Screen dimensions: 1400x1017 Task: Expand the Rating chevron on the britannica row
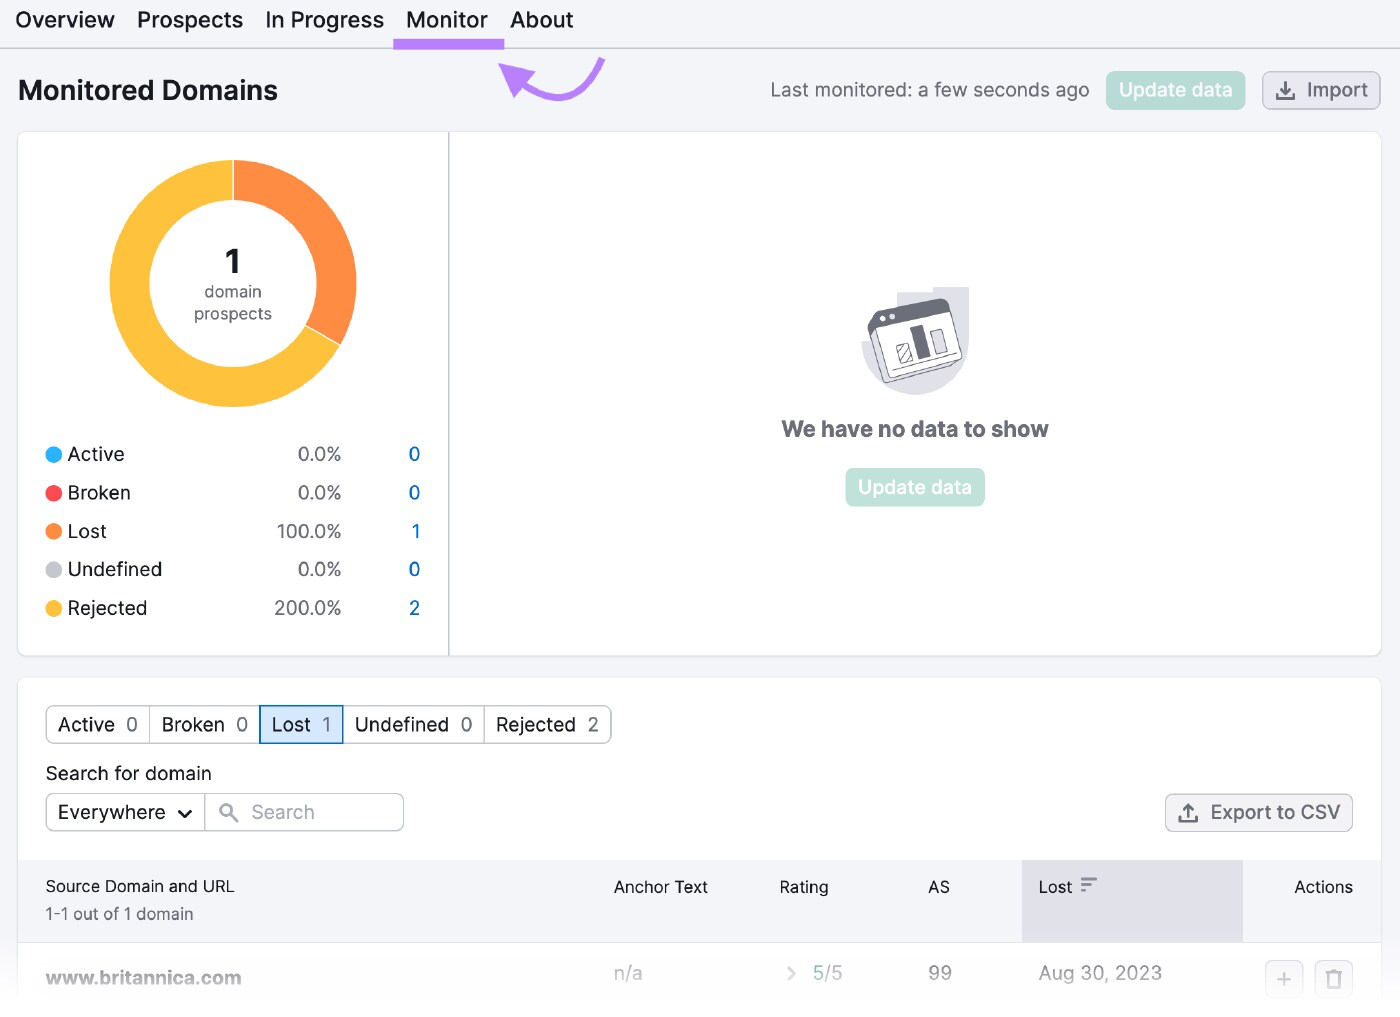[x=791, y=973]
